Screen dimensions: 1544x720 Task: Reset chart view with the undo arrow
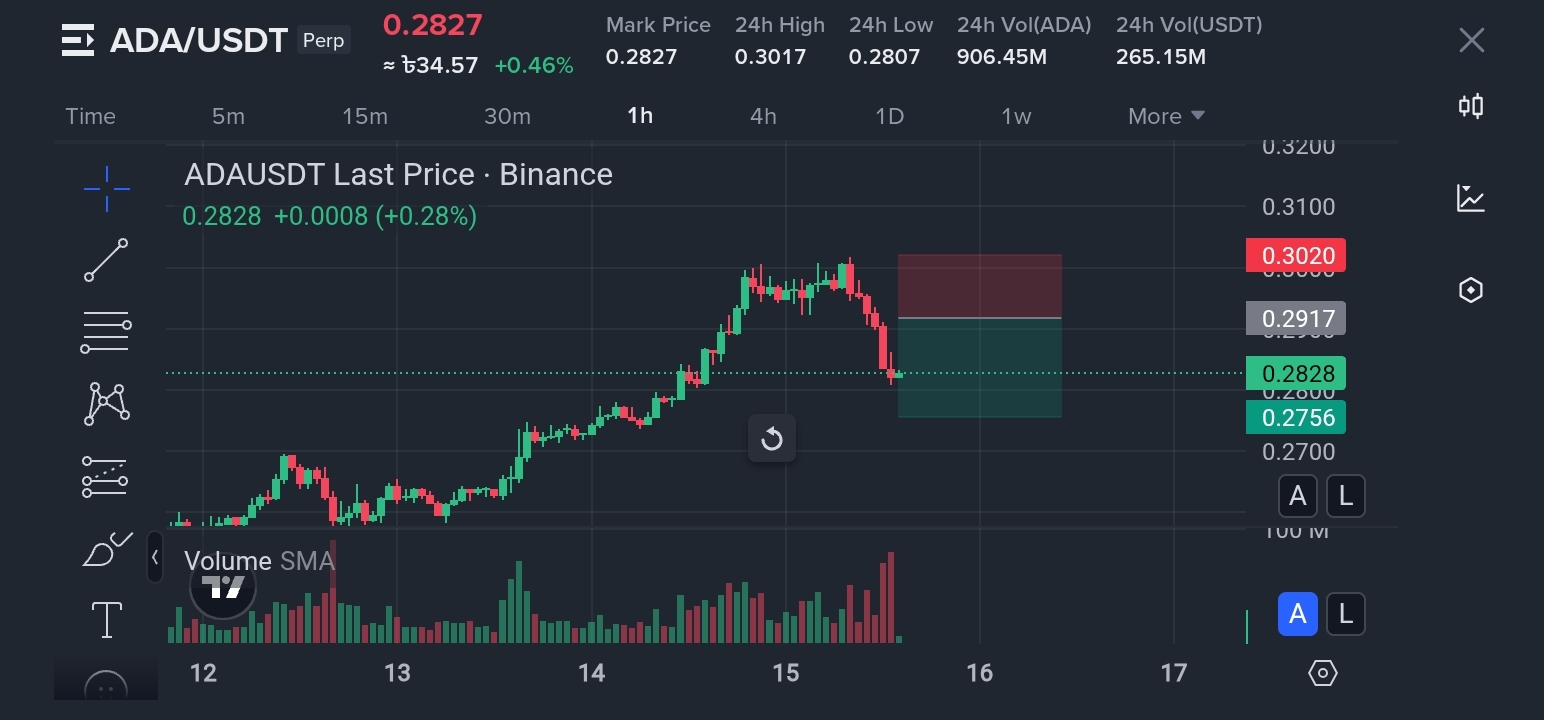[x=772, y=439]
